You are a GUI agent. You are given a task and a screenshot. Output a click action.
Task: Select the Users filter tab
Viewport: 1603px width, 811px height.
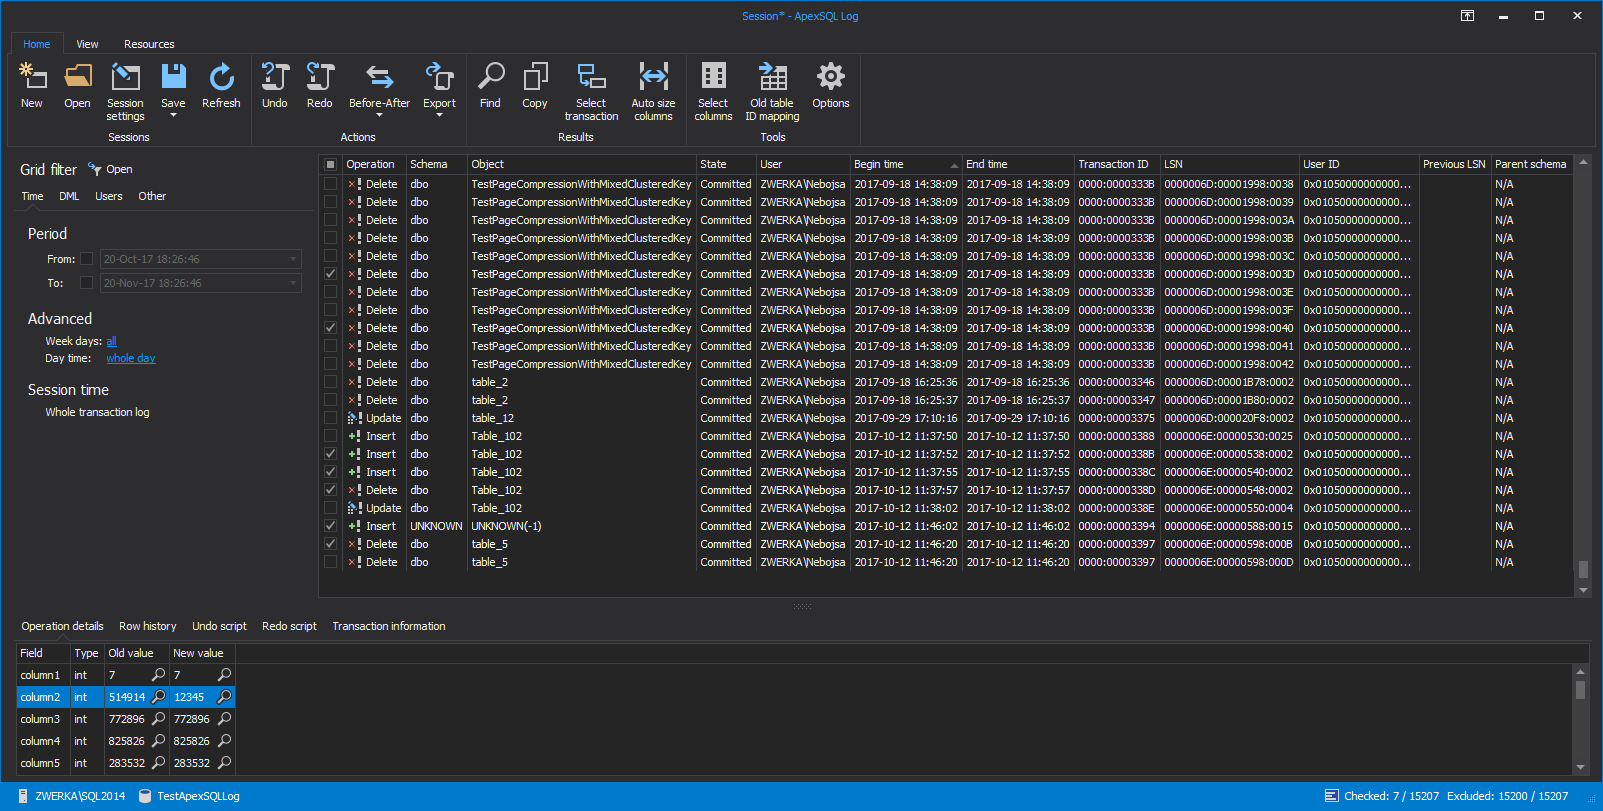point(109,196)
